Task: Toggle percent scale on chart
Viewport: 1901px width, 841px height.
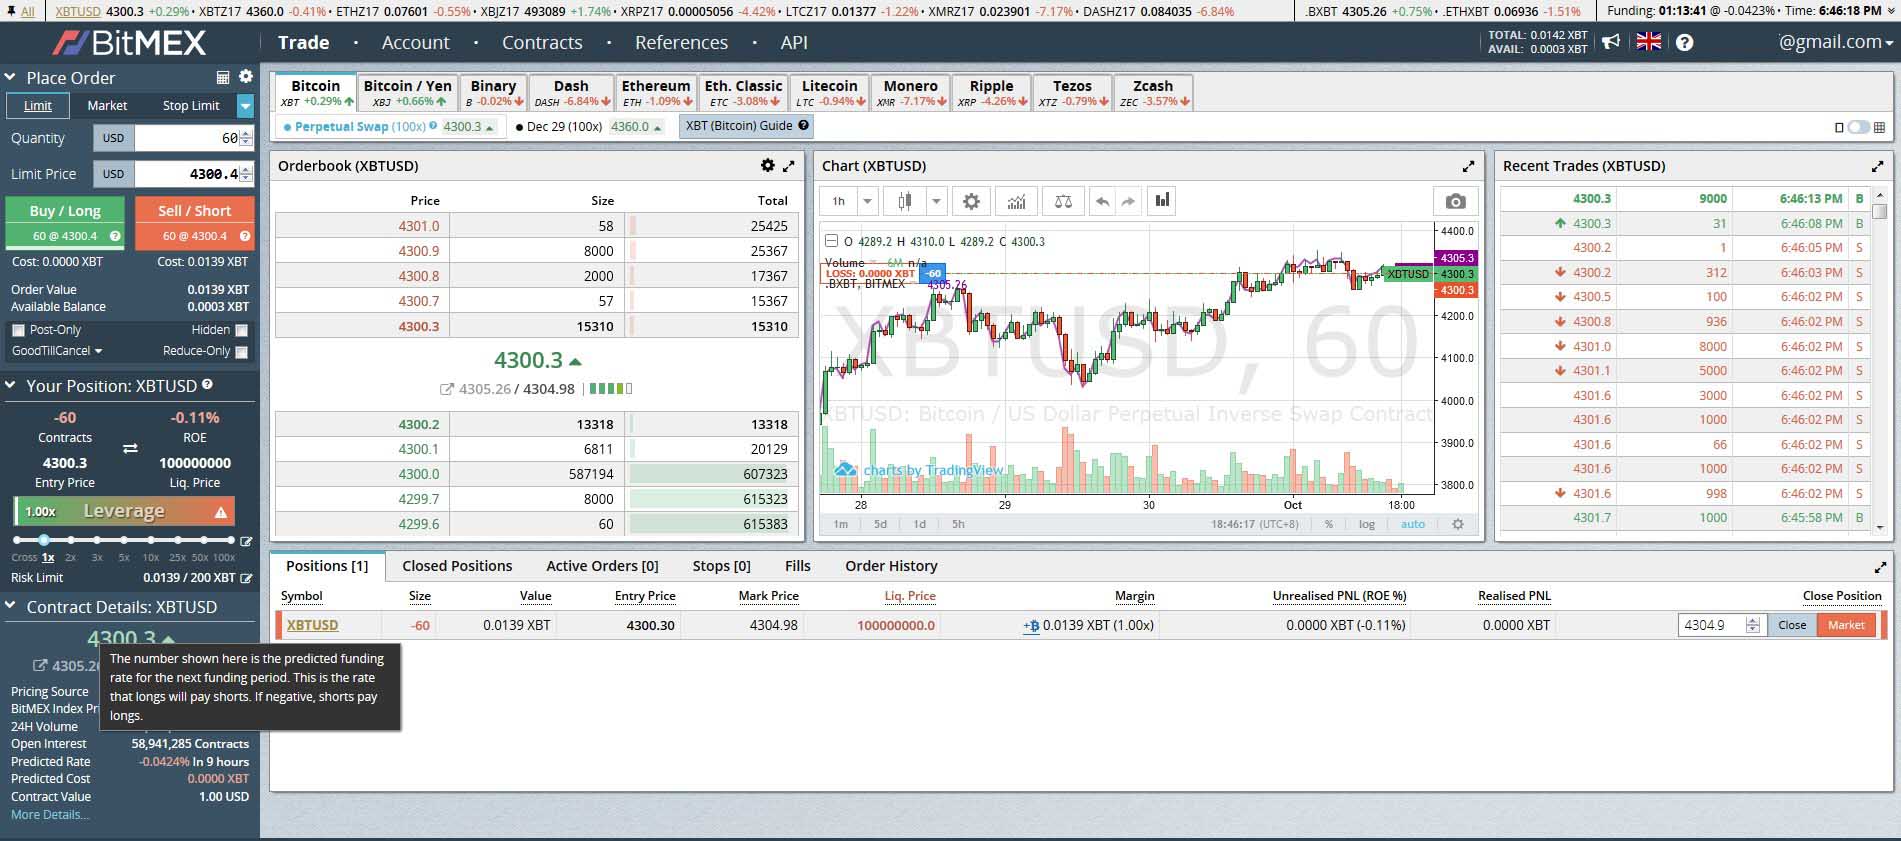Action: [1329, 524]
